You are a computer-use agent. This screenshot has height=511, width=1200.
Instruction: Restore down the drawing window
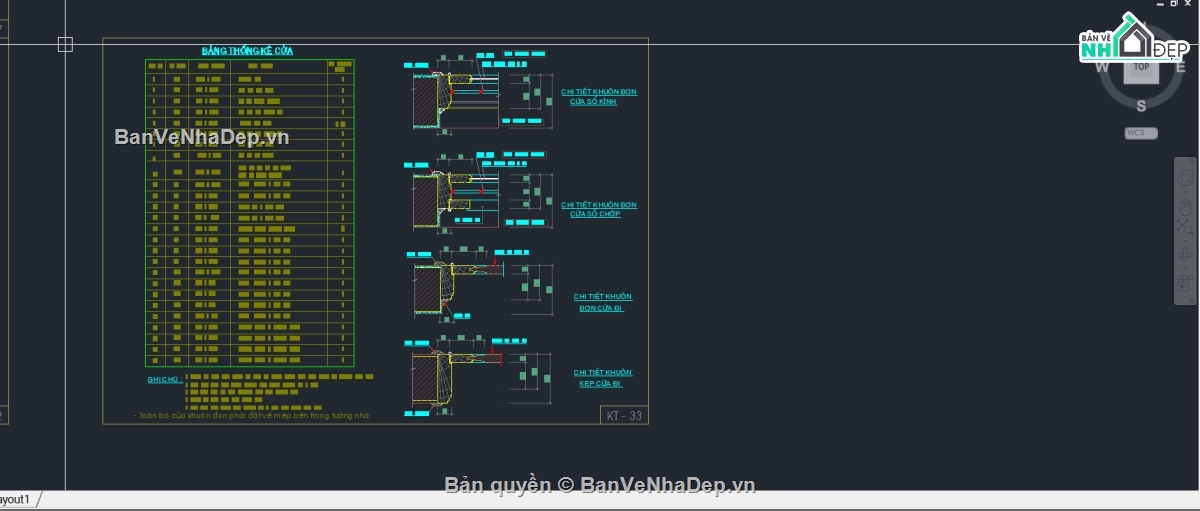coord(1176,3)
